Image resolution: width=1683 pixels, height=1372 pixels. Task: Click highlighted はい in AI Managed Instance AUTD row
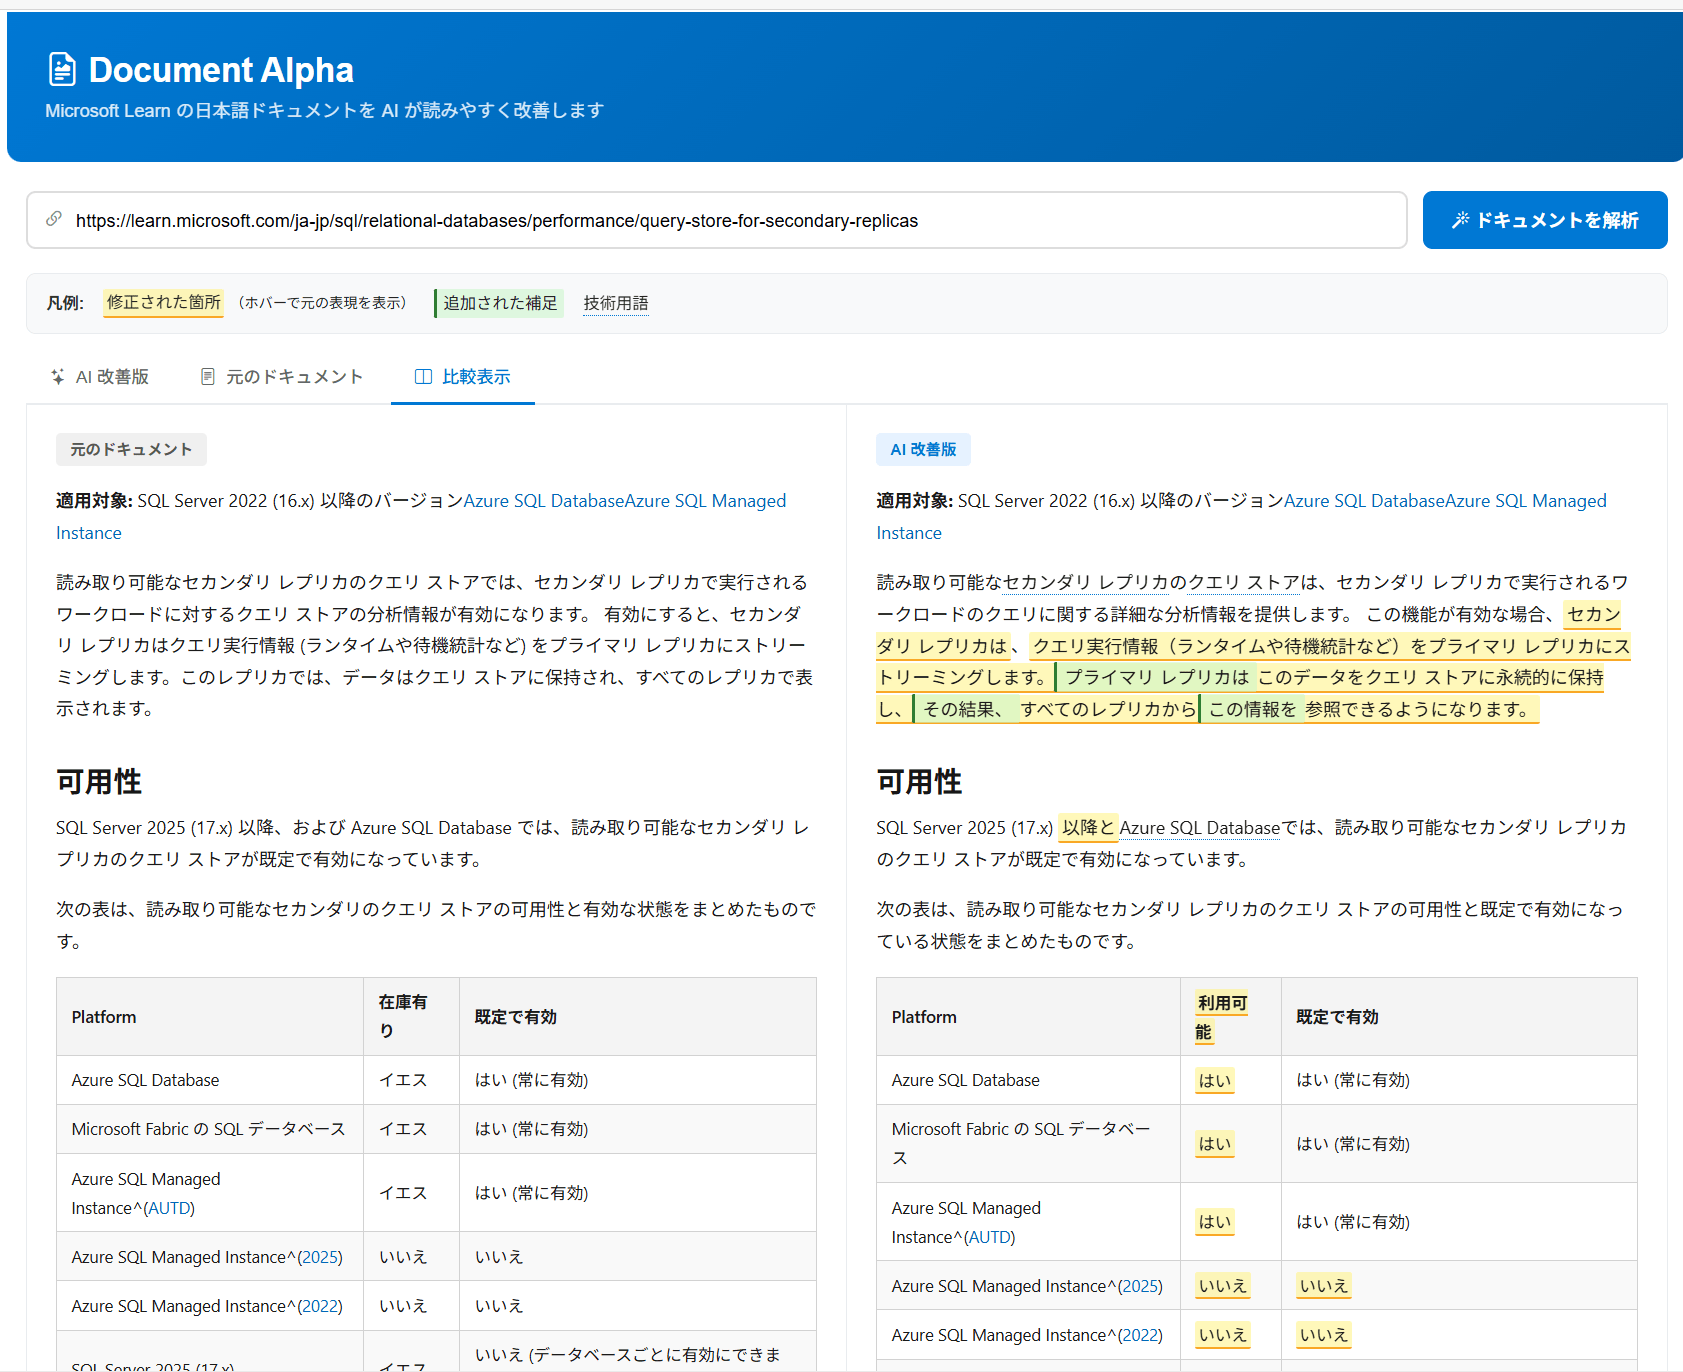click(1215, 1222)
